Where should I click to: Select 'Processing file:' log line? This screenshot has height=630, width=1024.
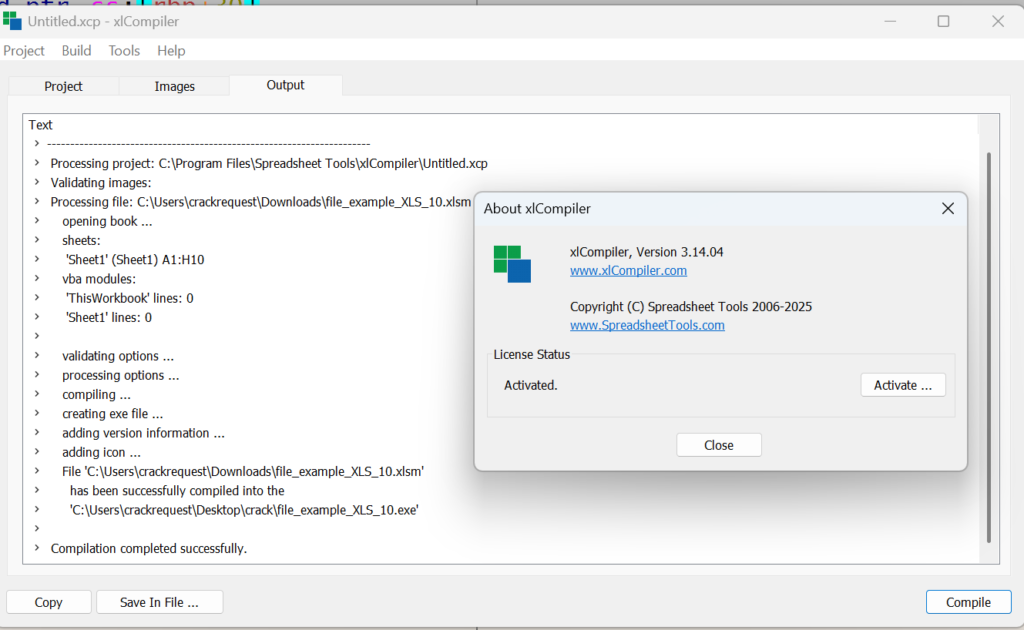tap(261, 202)
